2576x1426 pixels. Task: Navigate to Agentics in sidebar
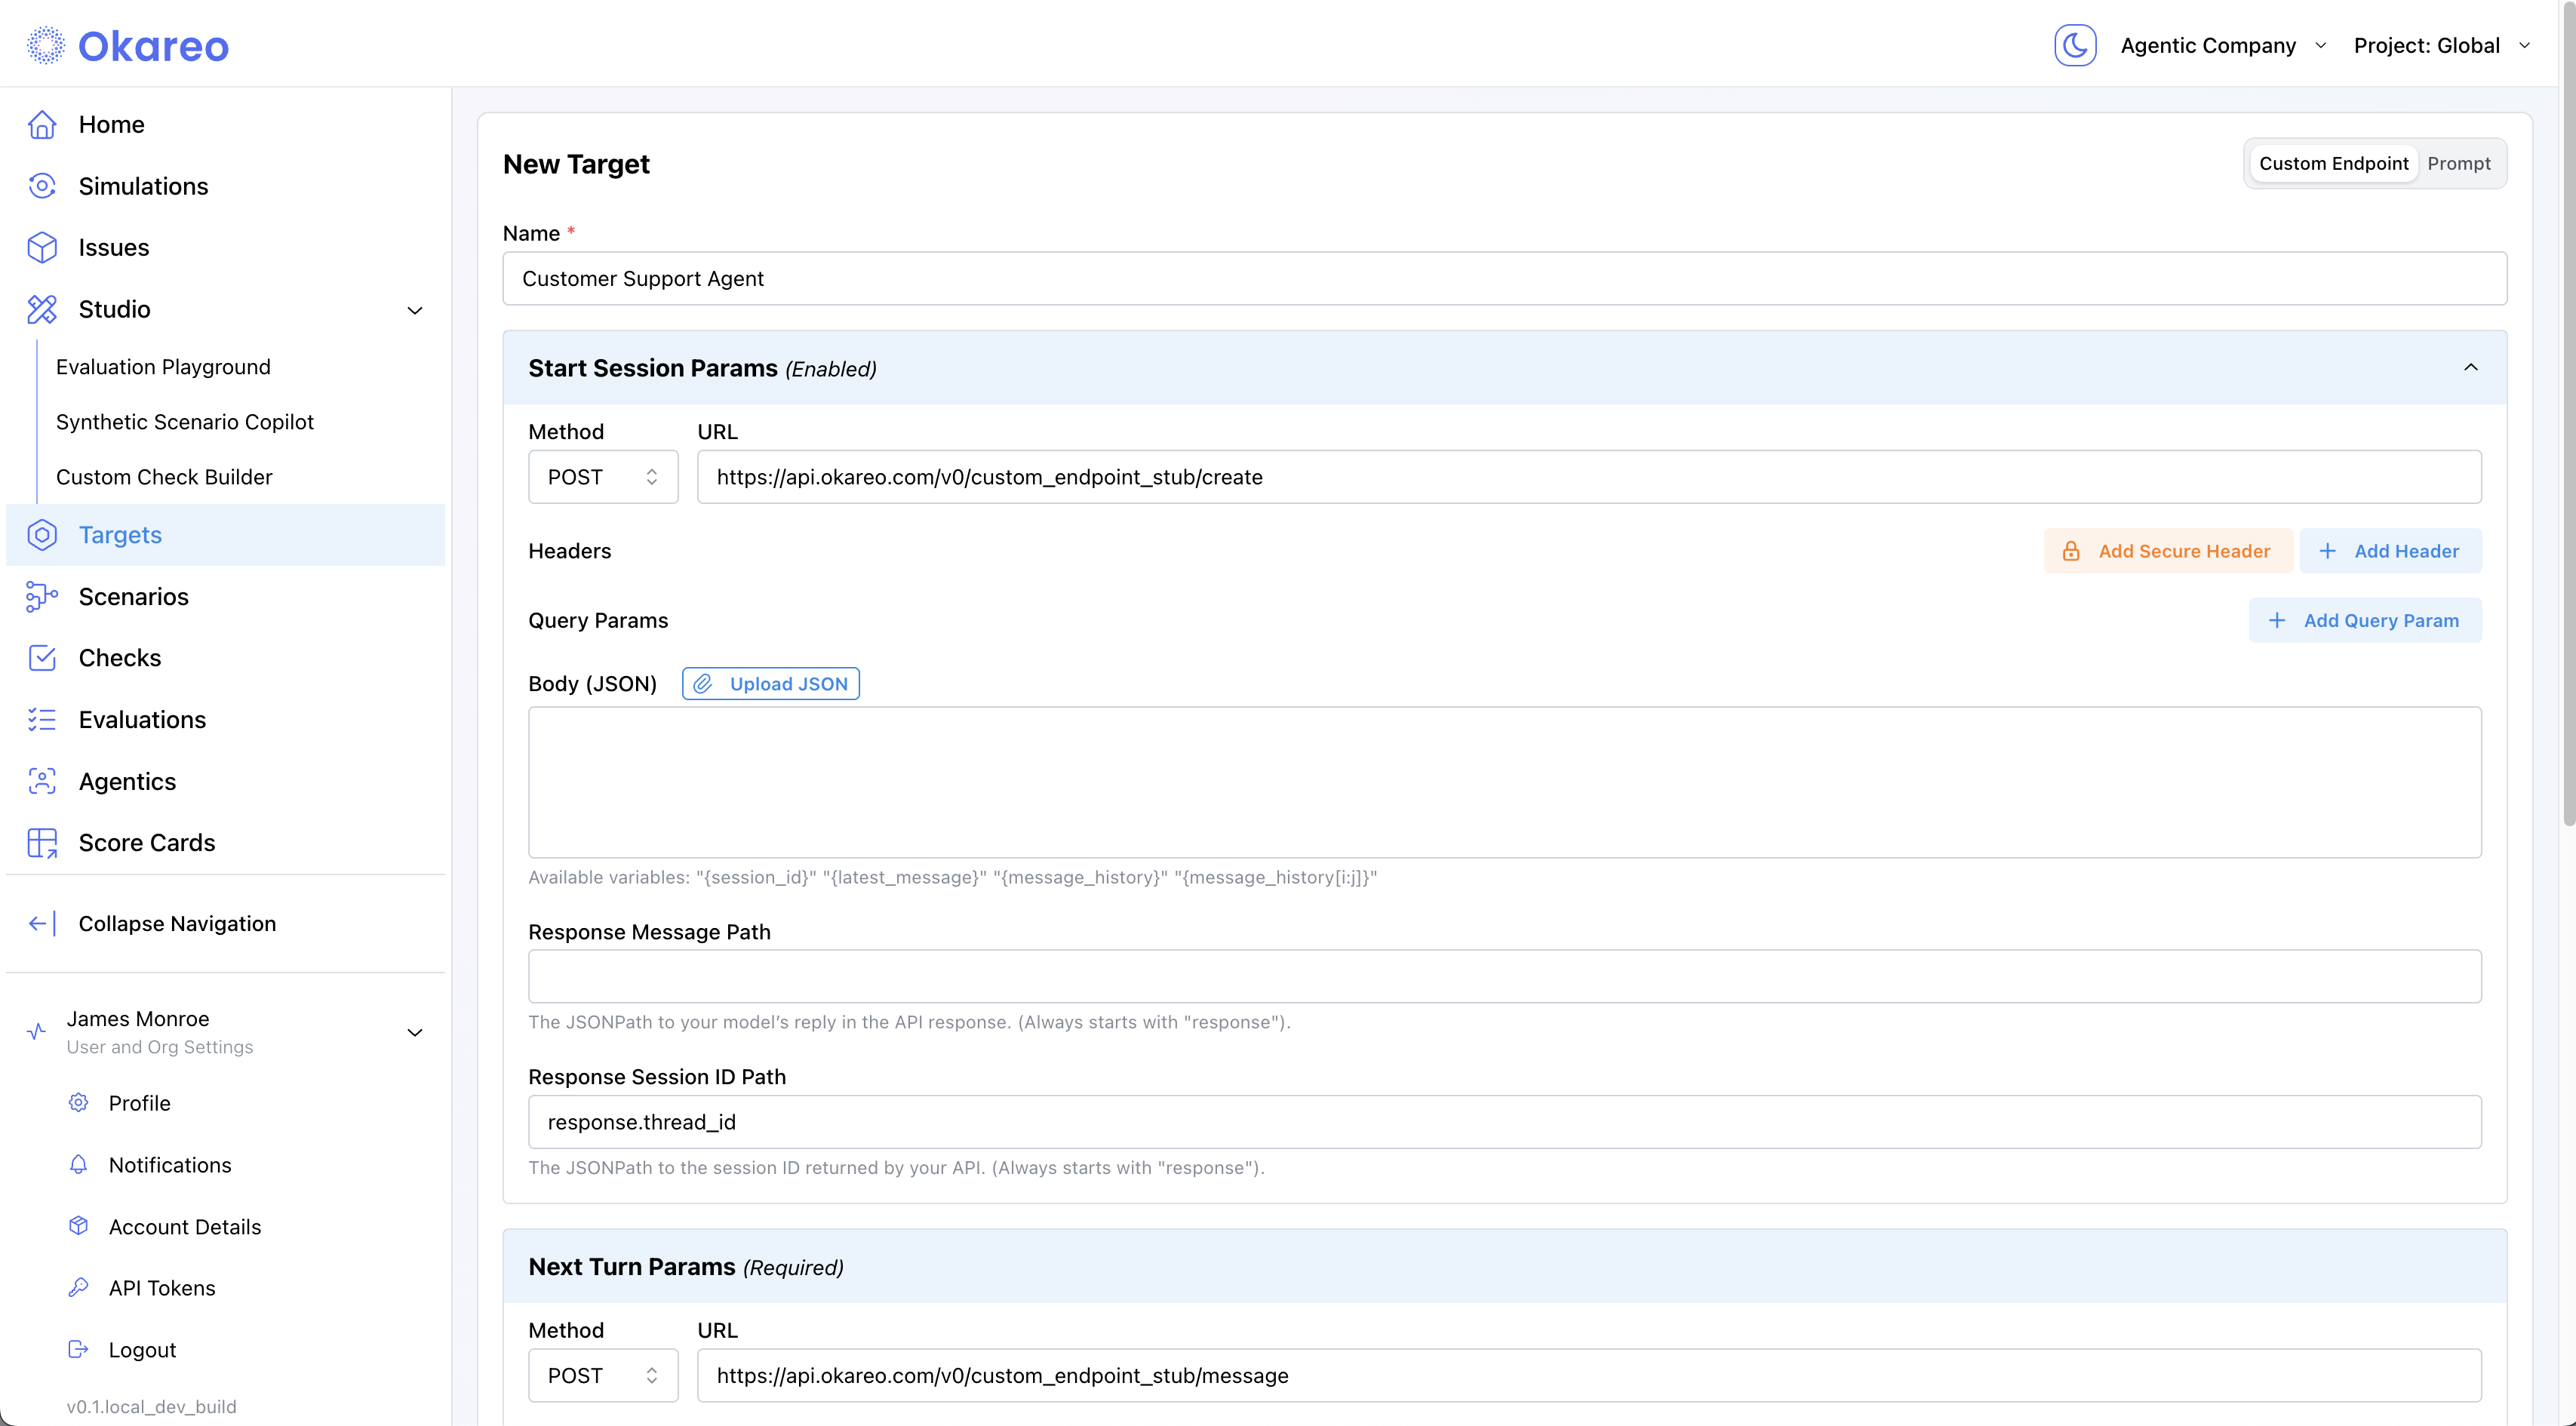coord(127,782)
